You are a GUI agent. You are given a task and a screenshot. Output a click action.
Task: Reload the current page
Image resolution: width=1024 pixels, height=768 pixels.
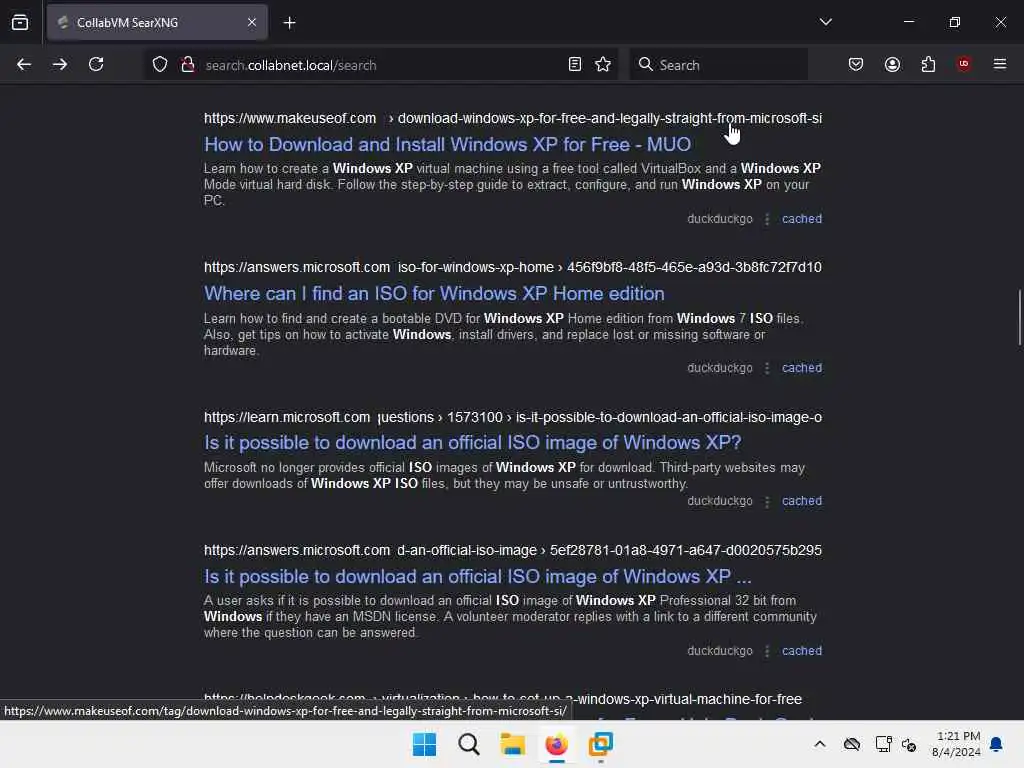tap(96, 65)
